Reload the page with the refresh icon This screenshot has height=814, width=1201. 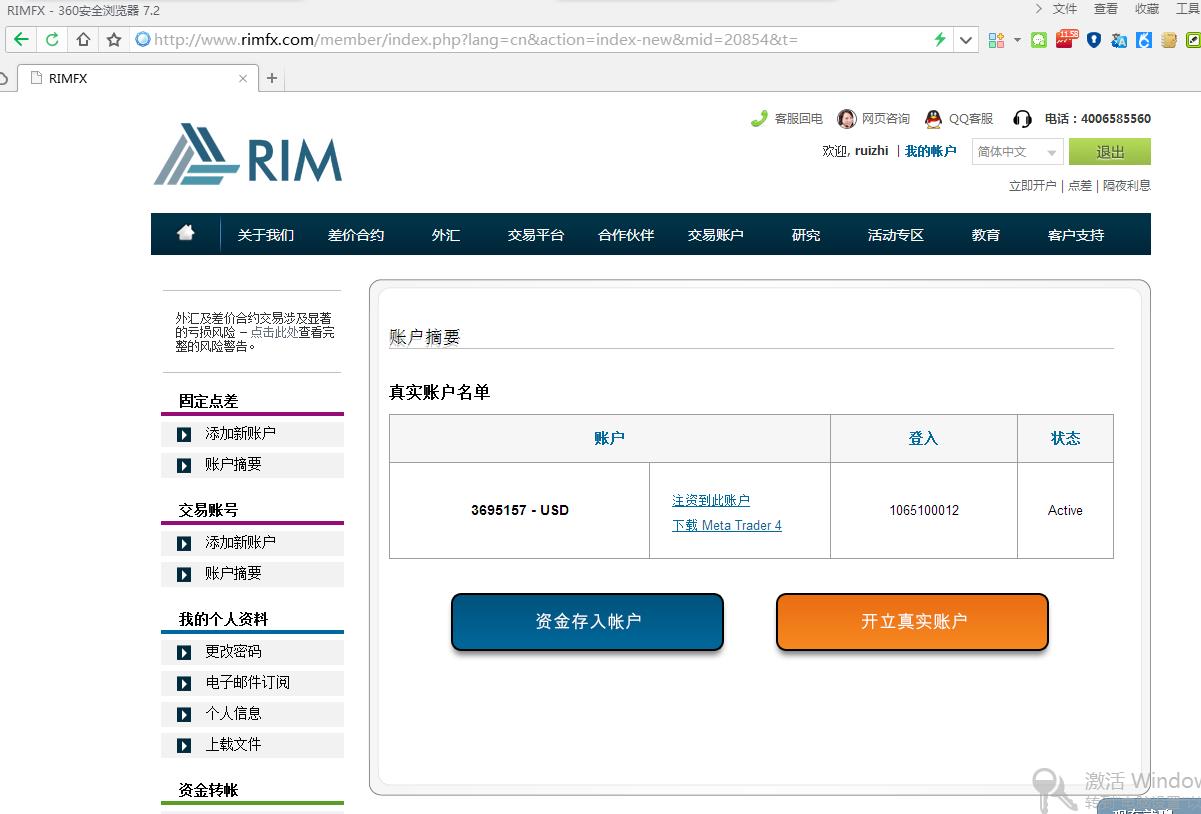click(x=52, y=40)
